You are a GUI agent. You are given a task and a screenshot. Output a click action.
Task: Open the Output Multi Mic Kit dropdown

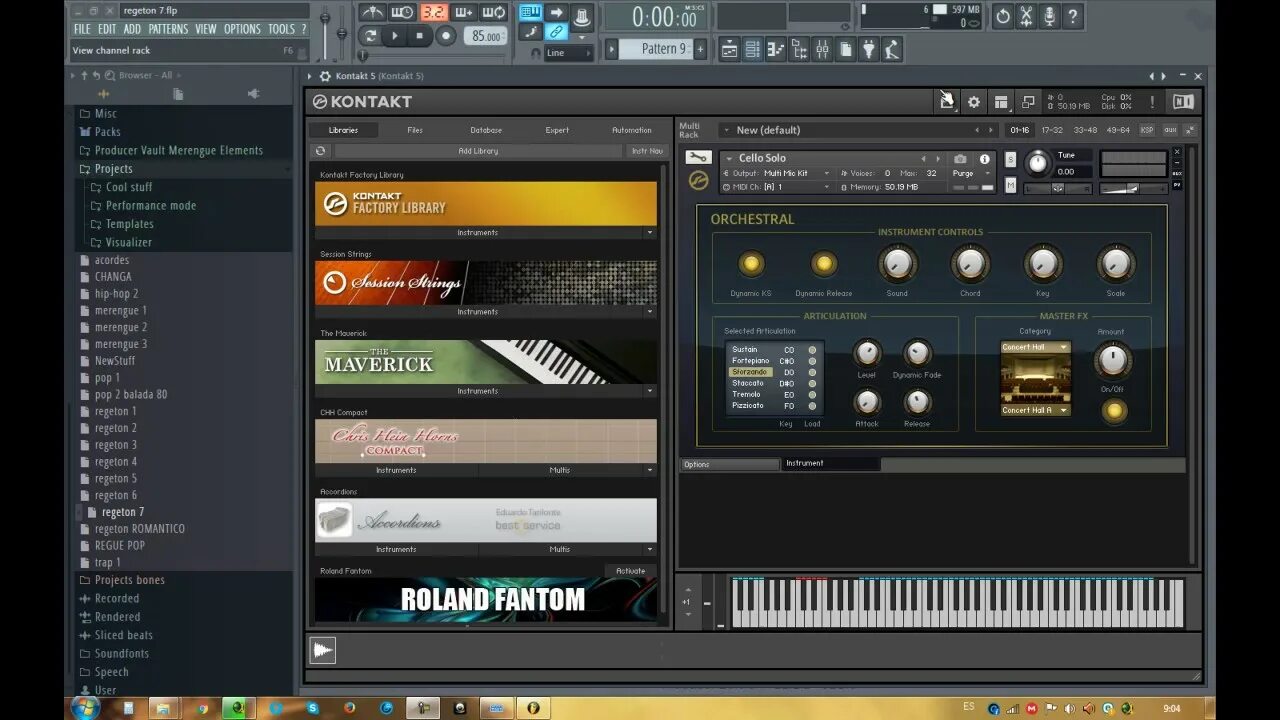779,173
